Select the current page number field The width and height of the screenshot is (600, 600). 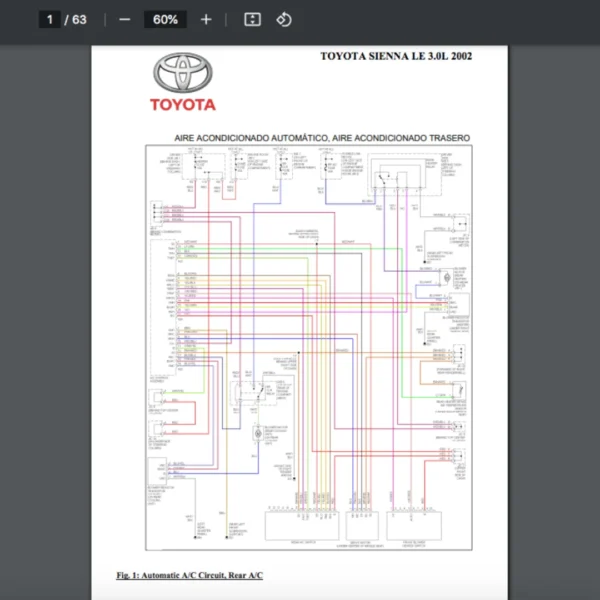click(49, 20)
